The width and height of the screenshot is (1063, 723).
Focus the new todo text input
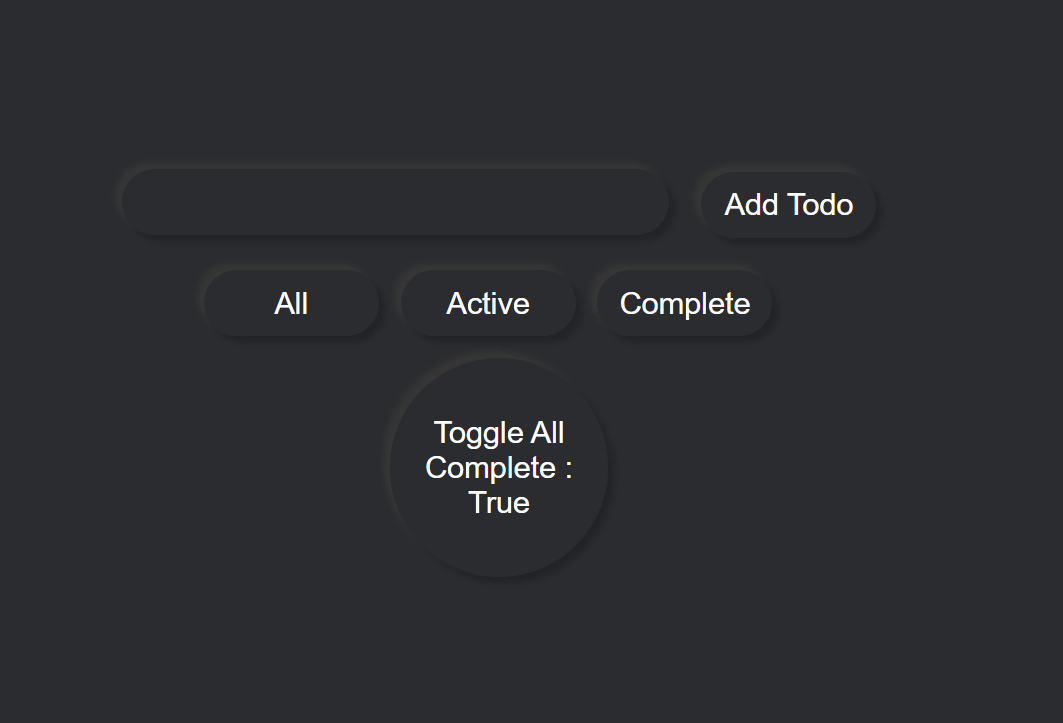395,202
